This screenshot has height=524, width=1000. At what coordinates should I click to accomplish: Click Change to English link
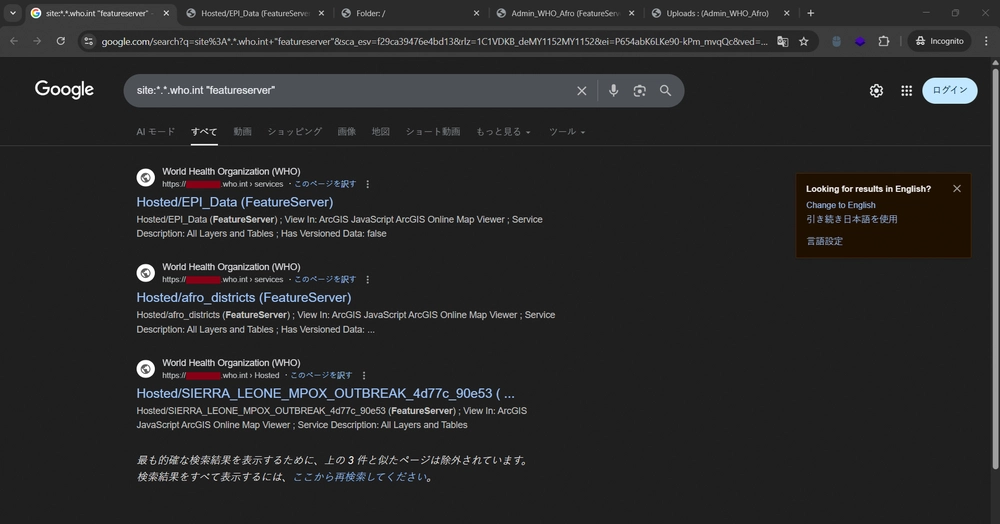(x=841, y=205)
